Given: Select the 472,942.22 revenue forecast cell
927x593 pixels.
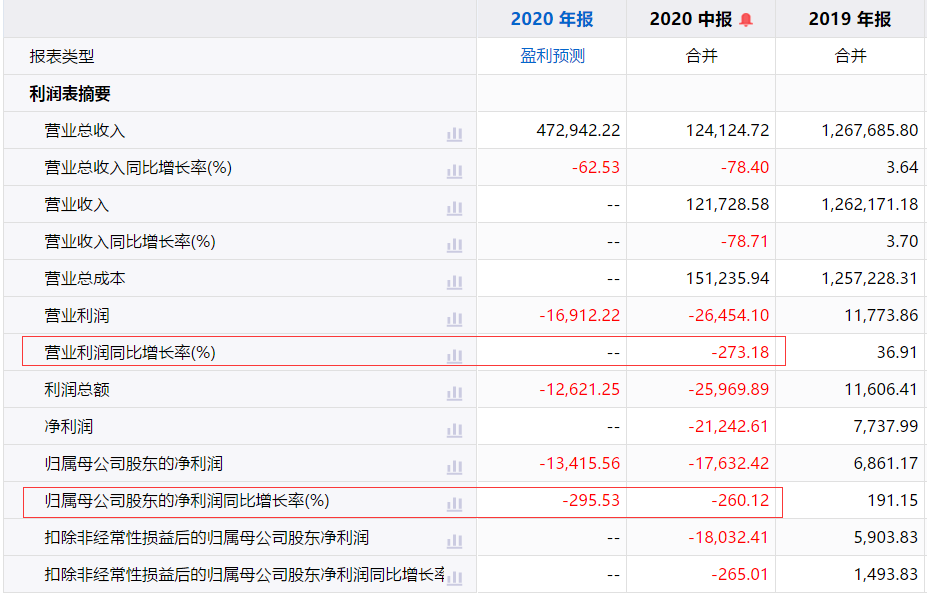Looking at the screenshot, I should tap(578, 130).
